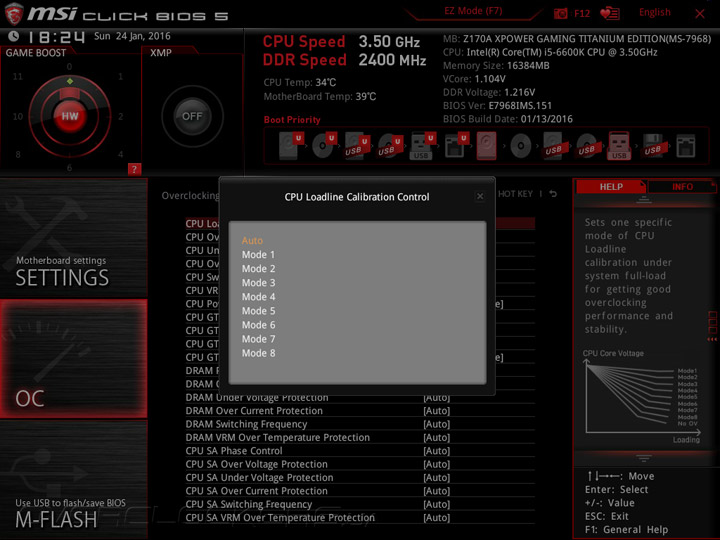Image resolution: width=720 pixels, height=540 pixels.
Task: Open the HOT KEY list
Action: coord(515,194)
